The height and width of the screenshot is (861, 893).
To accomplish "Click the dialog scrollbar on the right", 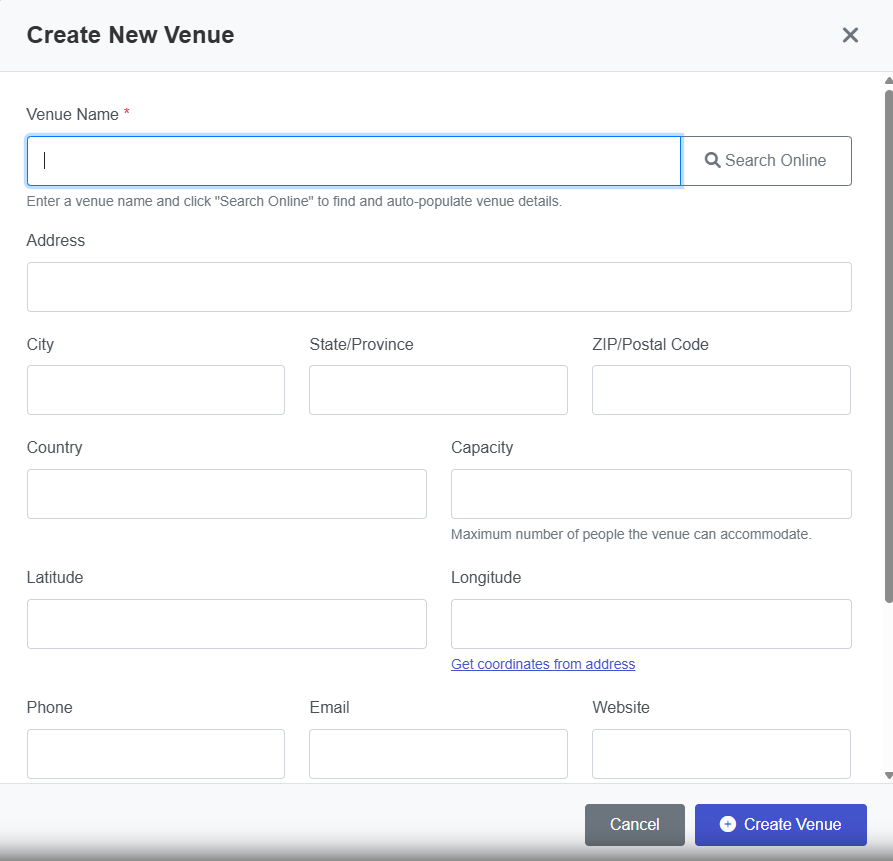I will pos(886,340).
